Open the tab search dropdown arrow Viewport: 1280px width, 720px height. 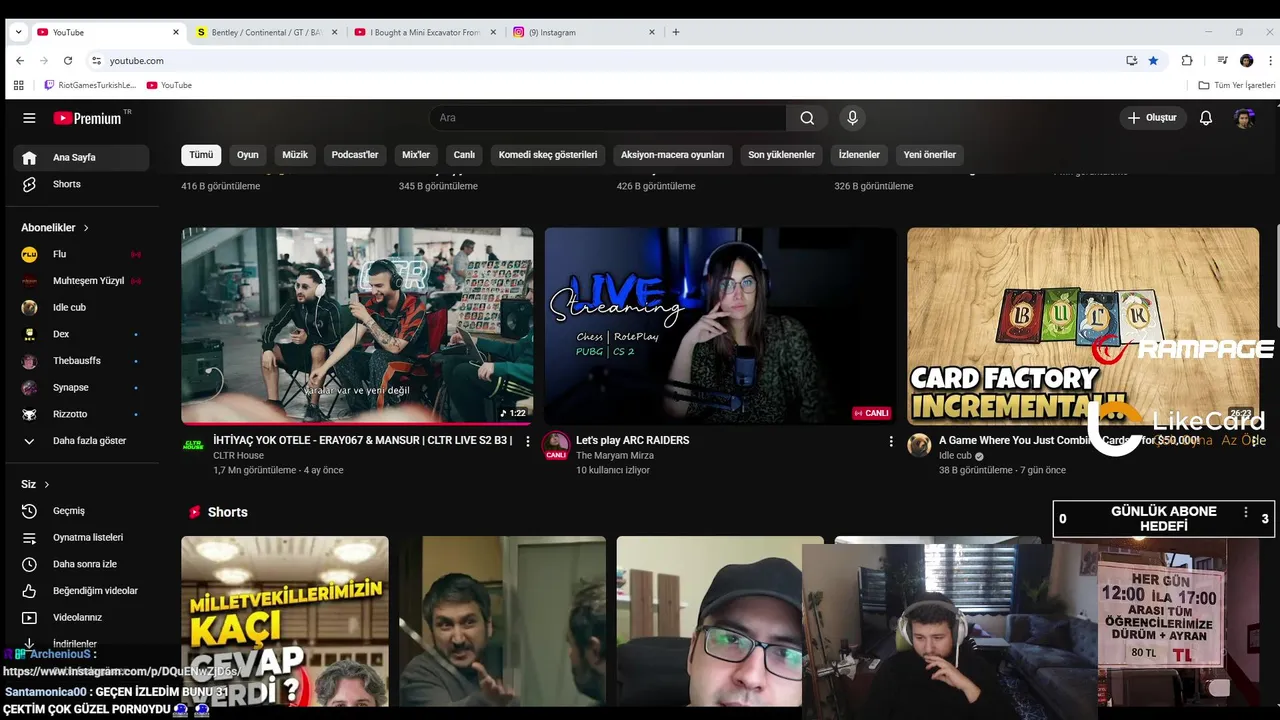coord(18,32)
